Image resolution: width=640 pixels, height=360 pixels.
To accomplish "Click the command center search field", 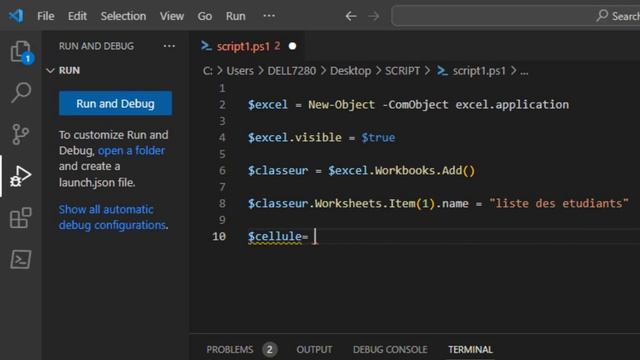I will (516, 16).
